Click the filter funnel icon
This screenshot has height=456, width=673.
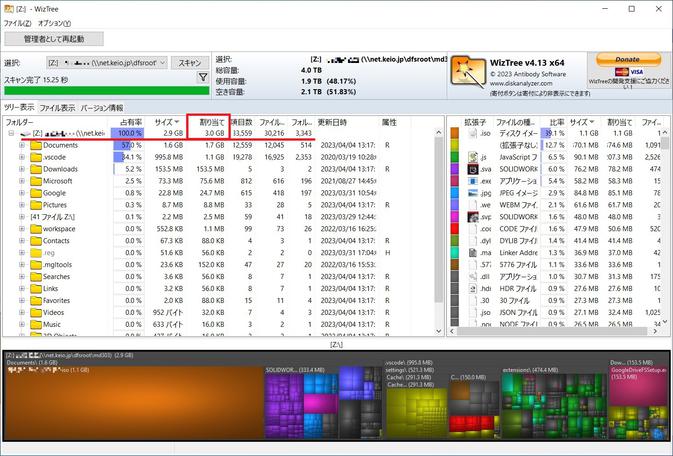coord(203,77)
